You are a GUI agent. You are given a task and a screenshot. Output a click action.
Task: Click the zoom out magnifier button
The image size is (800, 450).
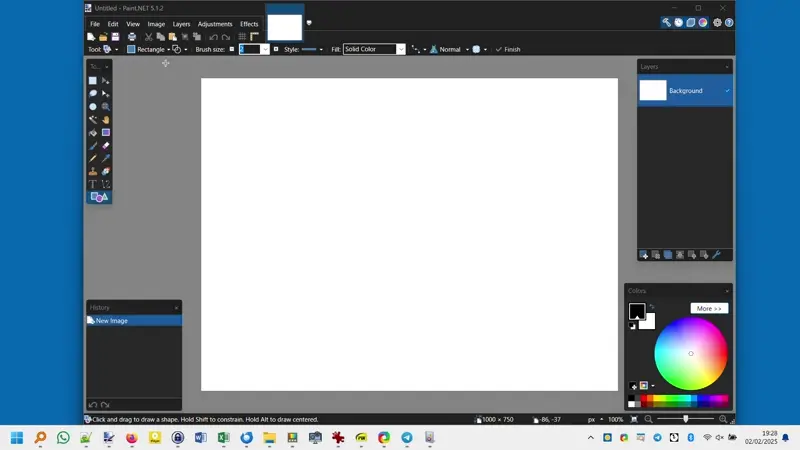click(648, 419)
